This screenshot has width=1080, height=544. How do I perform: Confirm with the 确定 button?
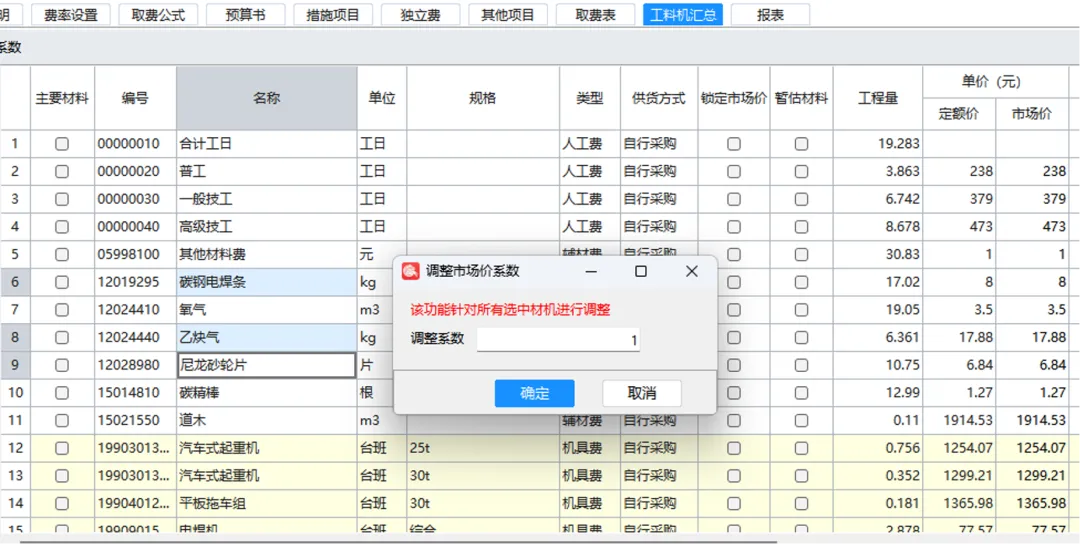[x=534, y=393]
